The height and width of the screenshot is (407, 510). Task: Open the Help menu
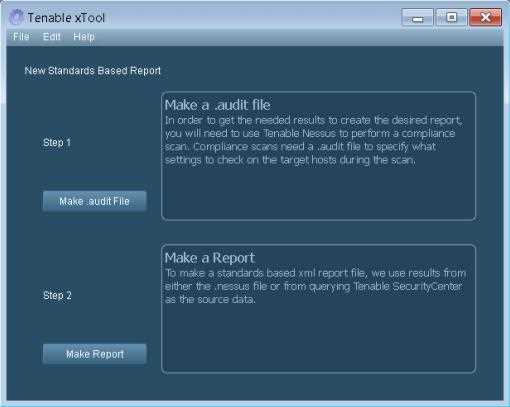point(84,36)
